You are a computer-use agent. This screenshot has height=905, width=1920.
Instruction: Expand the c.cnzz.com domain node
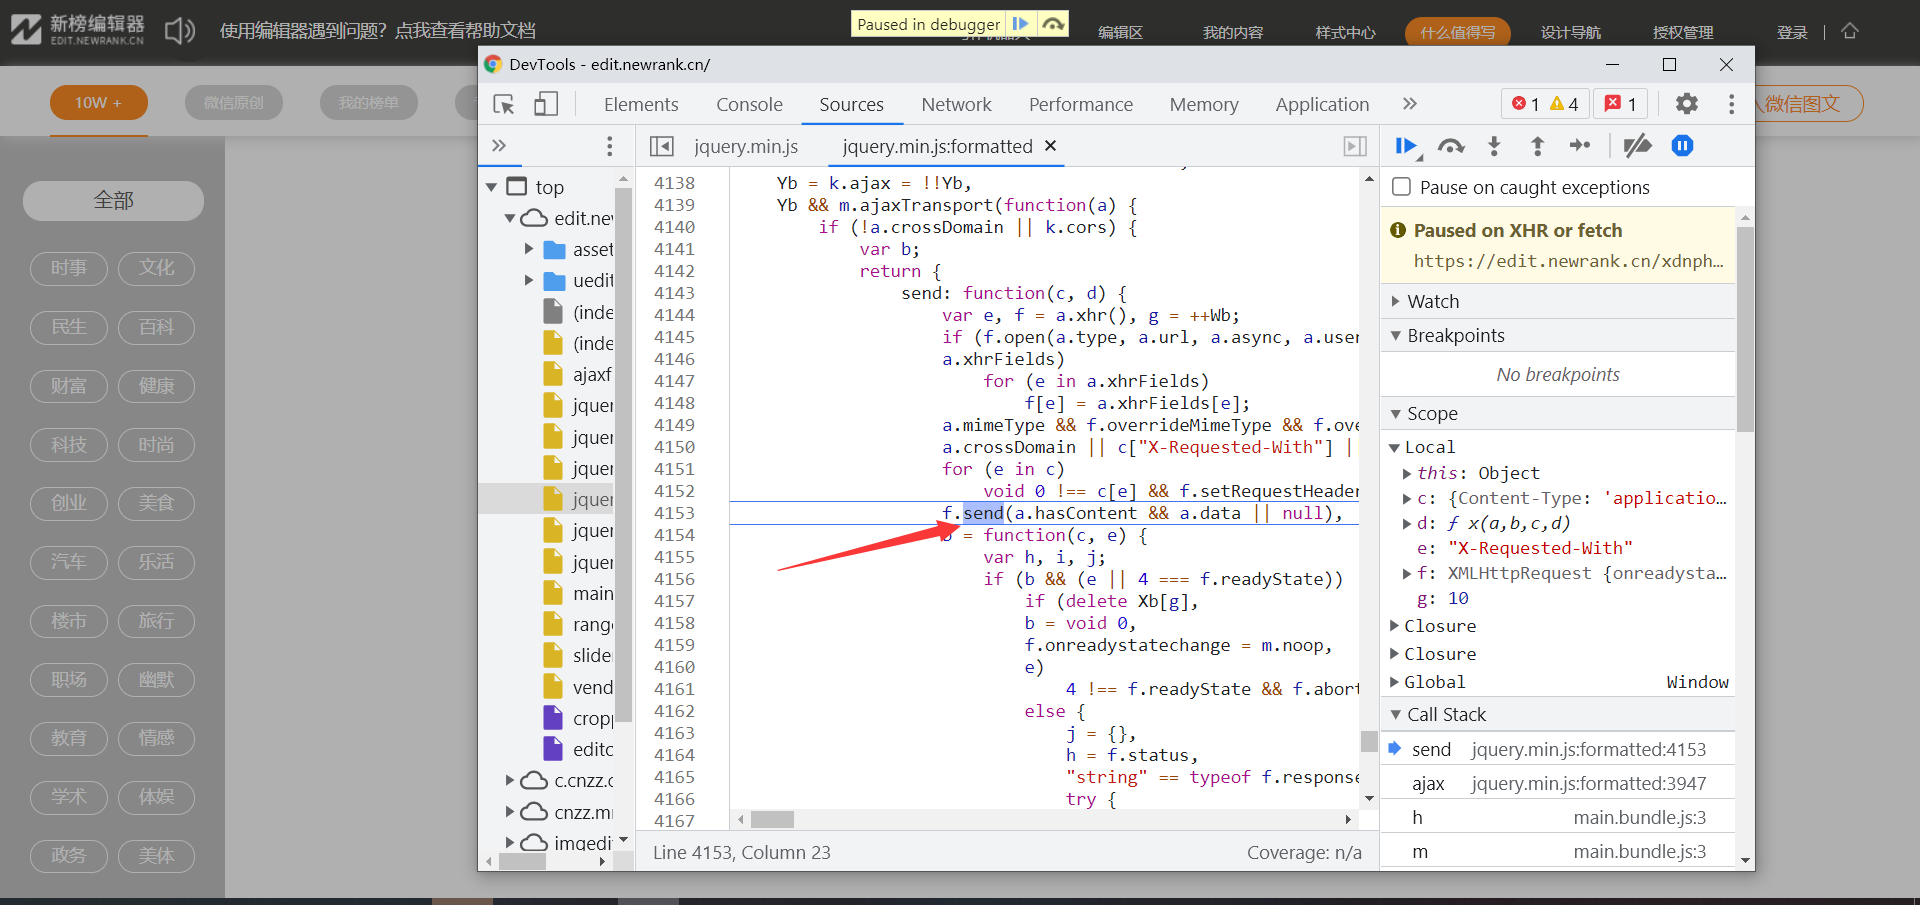pos(510,780)
